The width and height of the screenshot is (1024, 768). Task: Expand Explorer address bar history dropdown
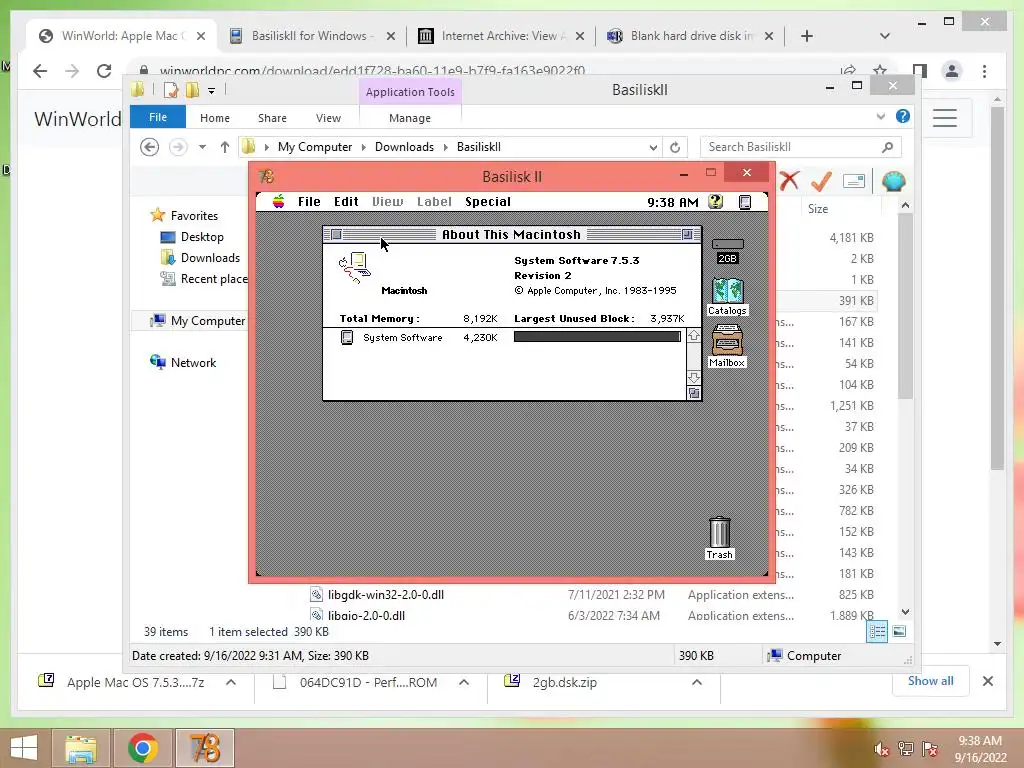pyautogui.click(x=653, y=148)
